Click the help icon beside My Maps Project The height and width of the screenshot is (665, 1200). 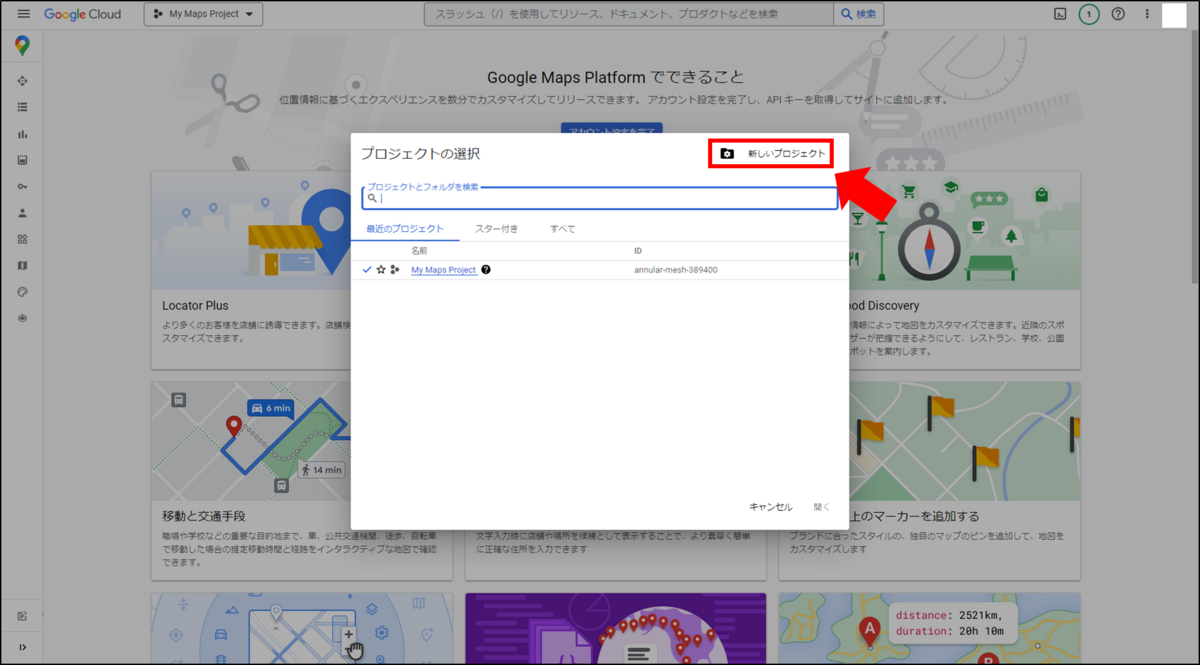pos(486,270)
